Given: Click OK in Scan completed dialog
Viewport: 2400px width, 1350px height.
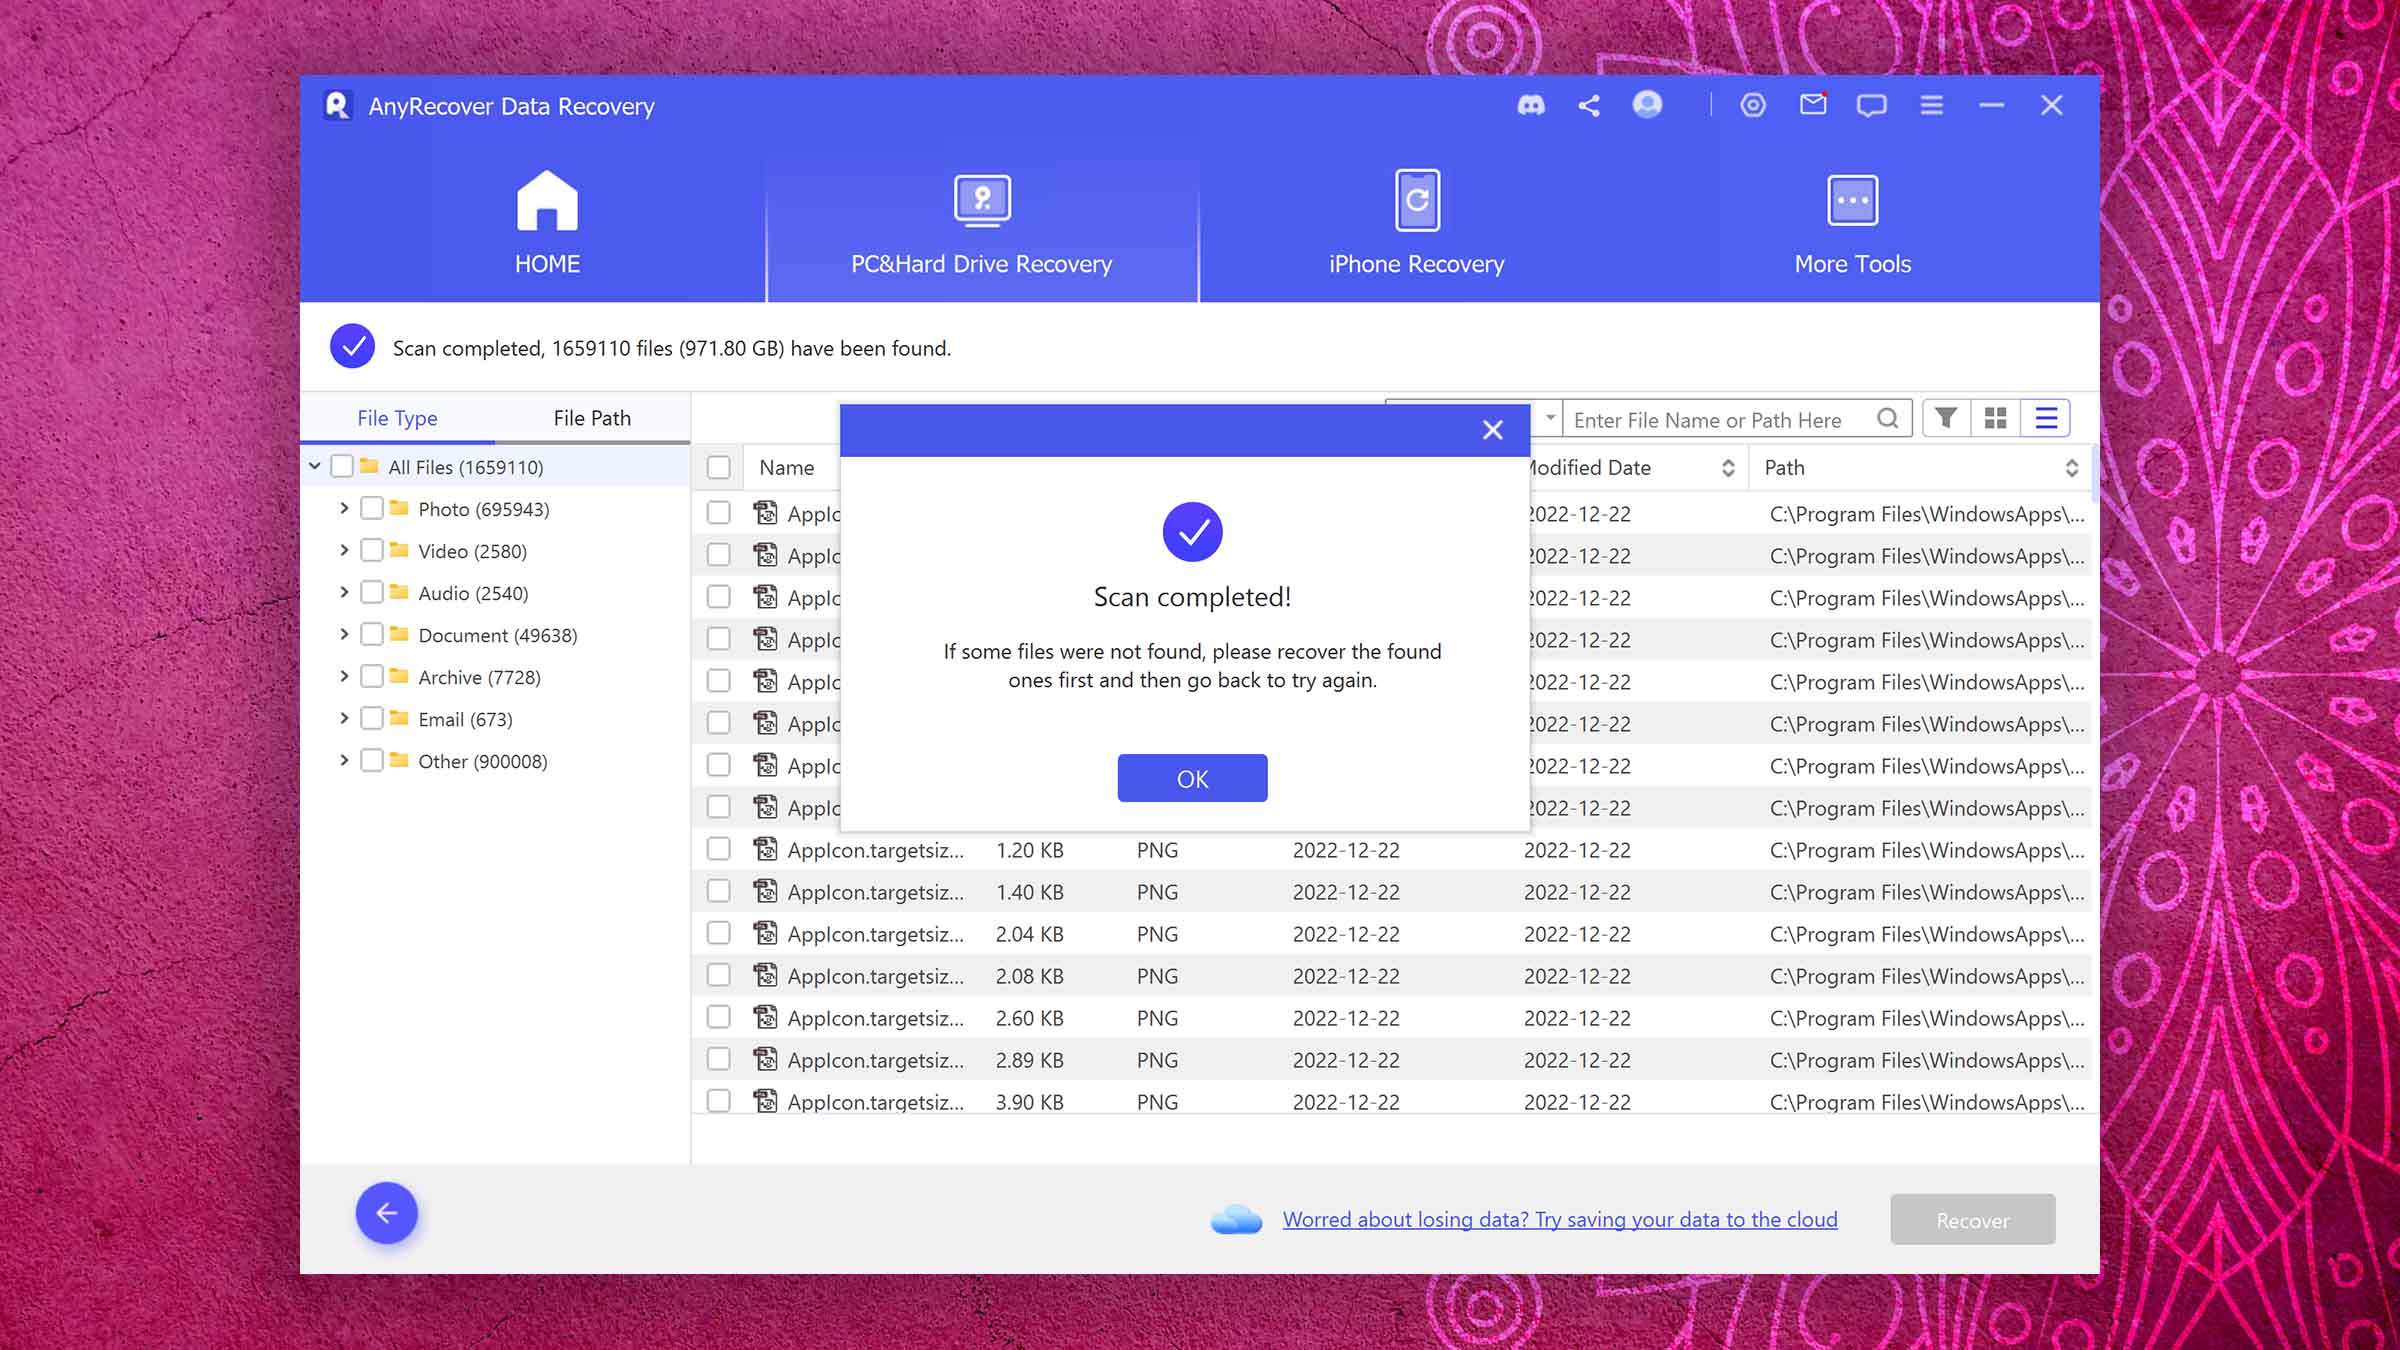Looking at the screenshot, I should tap(1192, 778).
